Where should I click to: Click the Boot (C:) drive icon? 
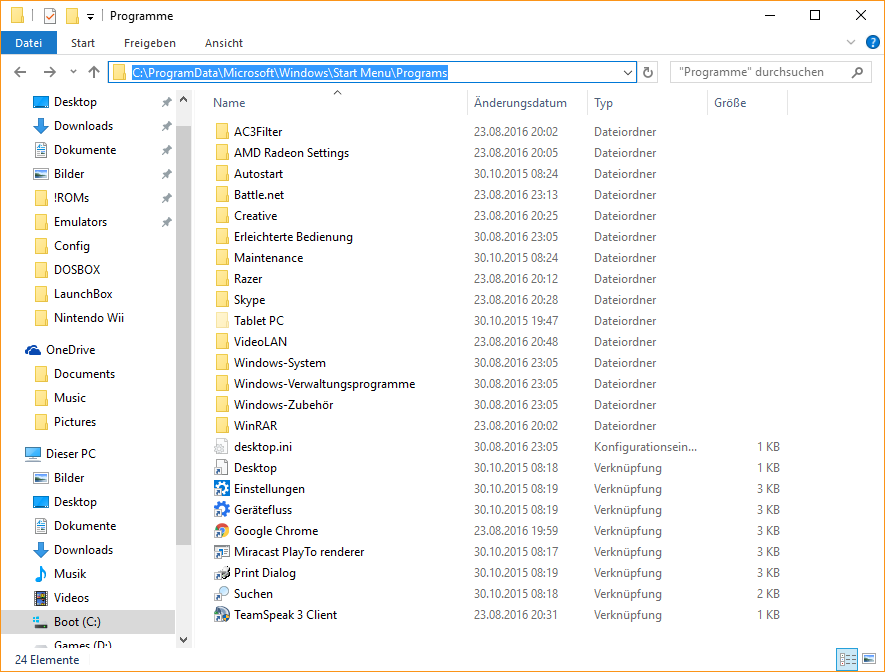[41, 622]
